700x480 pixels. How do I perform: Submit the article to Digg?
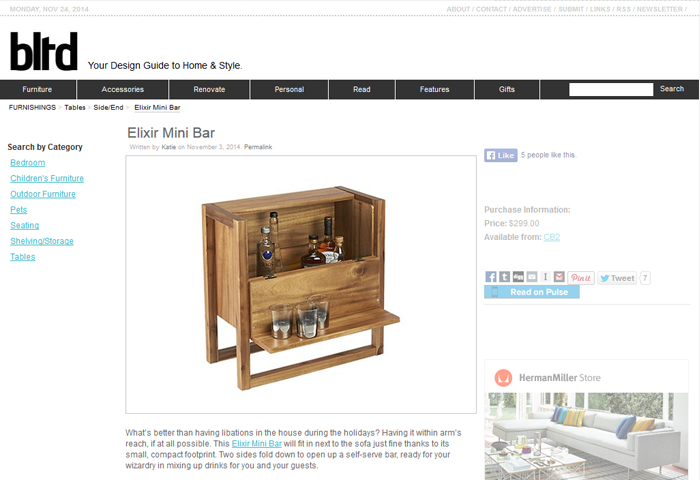click(x=518, y=277)
